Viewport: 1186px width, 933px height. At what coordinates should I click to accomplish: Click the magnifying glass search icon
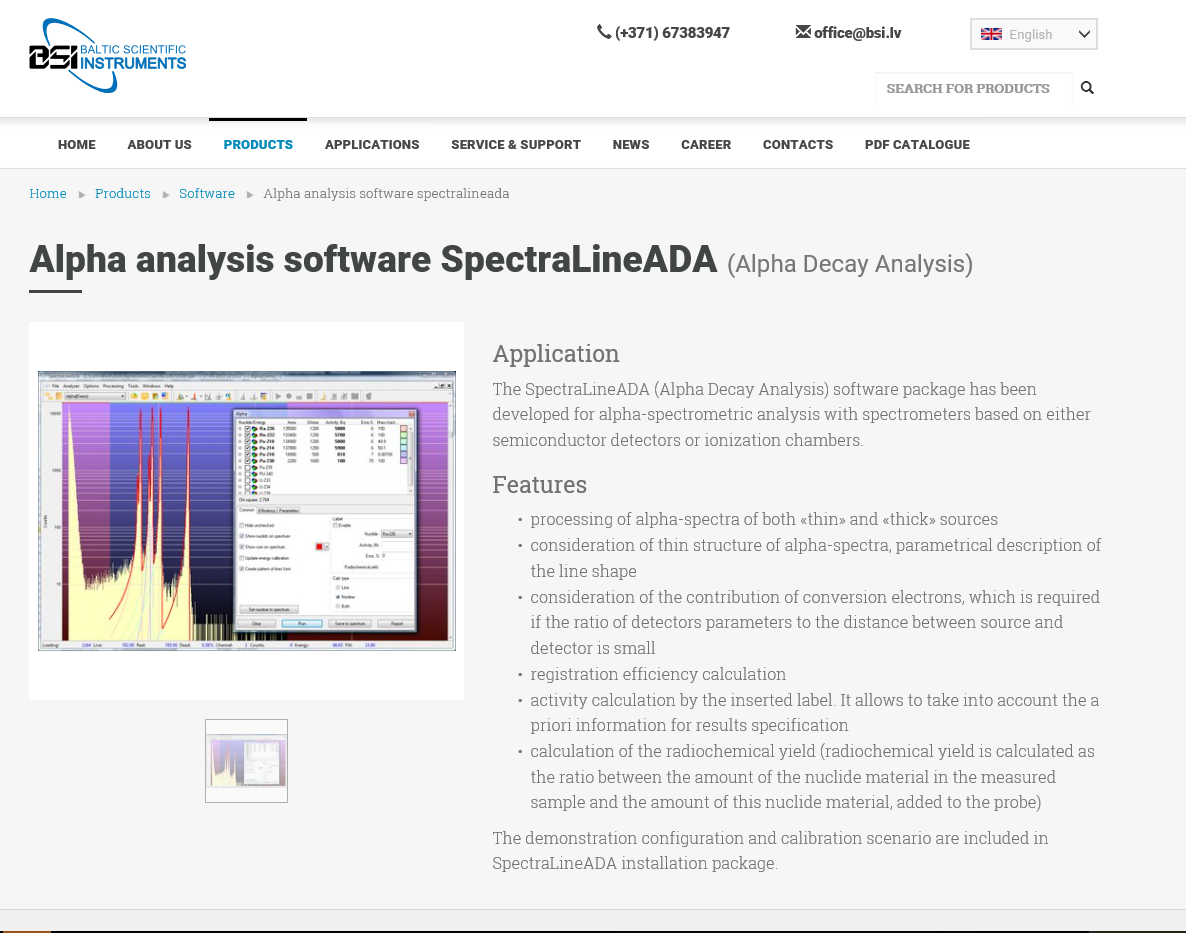pyautogui.click(x=1087, y=88)
